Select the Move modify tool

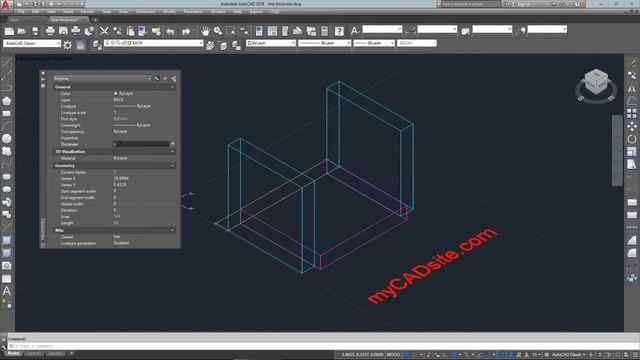pyautogui.click(x=632, y=126)
